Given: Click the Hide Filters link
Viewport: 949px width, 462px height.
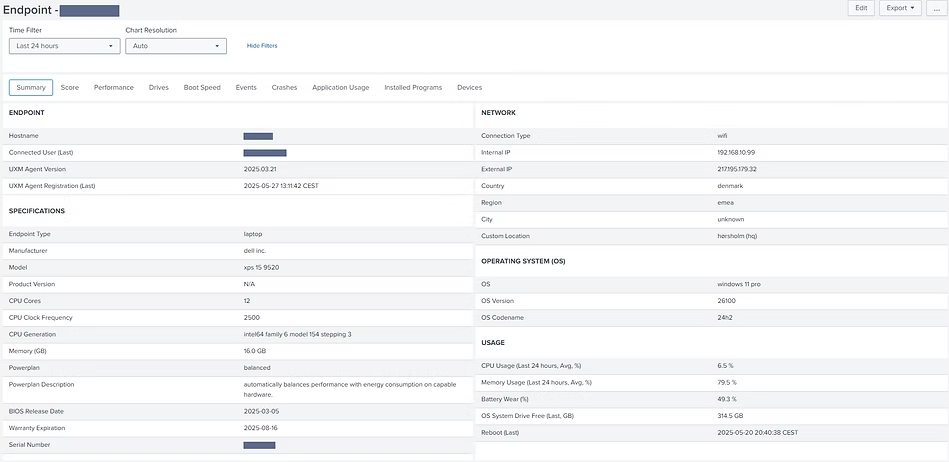Looking at the screenshot, I should [x=262, y=46].
